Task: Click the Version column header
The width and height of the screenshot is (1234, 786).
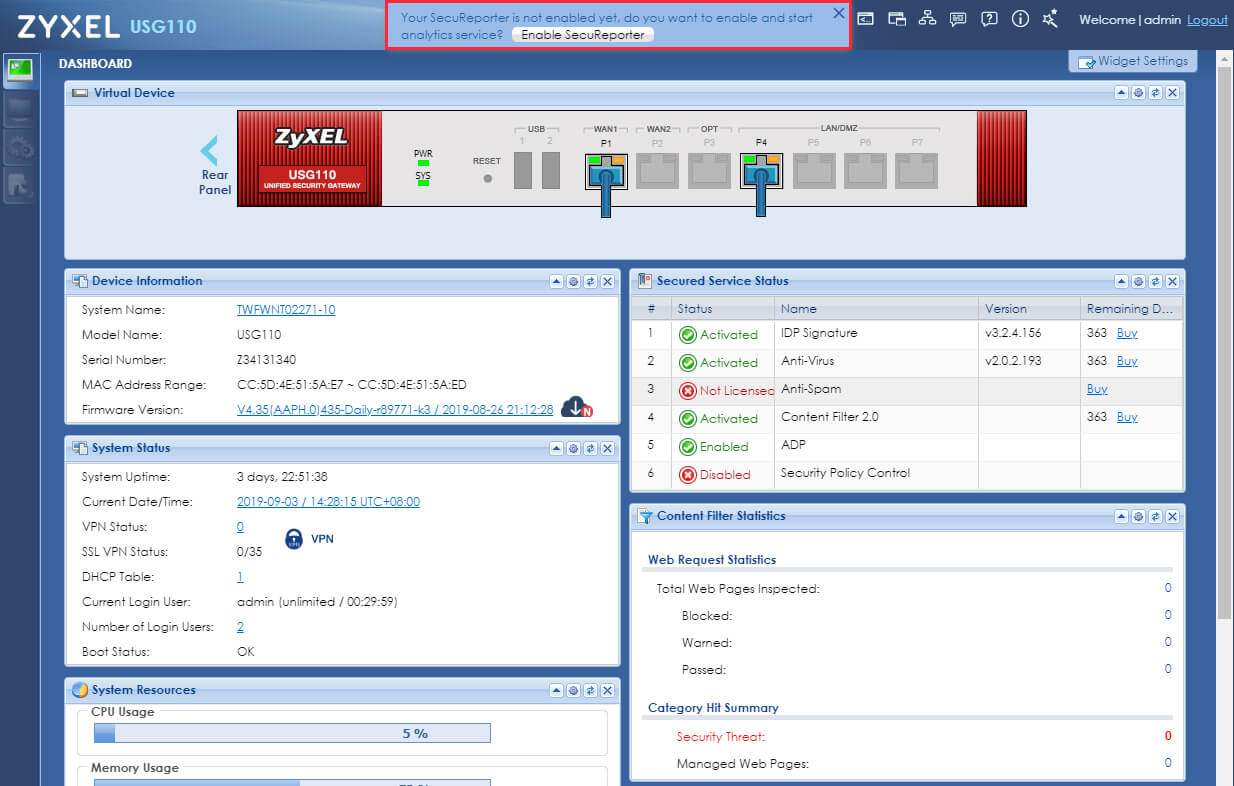Action: point(1028,309)
